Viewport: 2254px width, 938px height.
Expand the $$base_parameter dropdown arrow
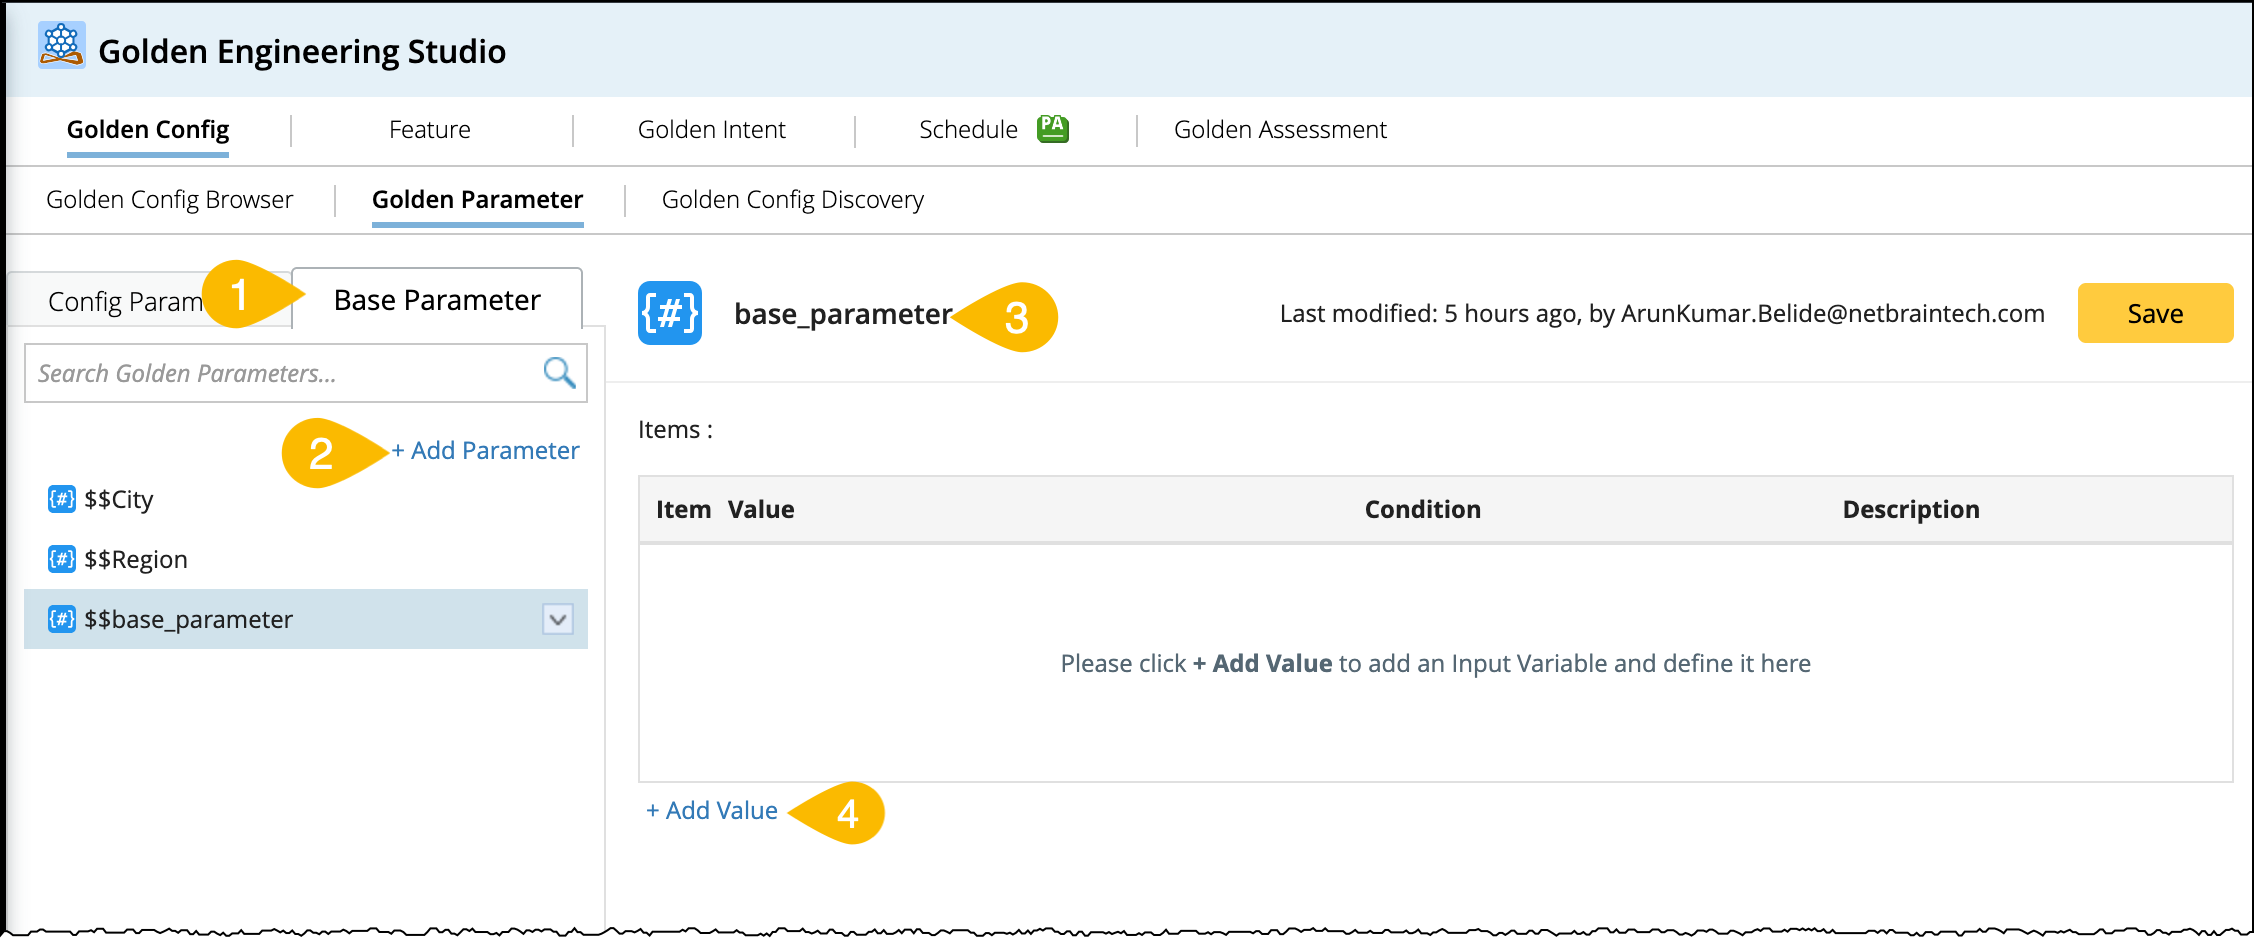(558, 619)
